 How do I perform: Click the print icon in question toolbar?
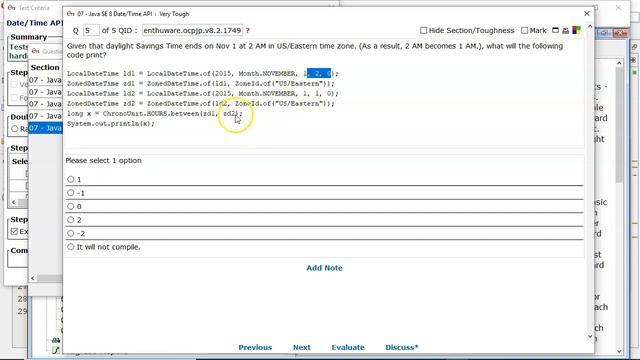tap(565, 30)
